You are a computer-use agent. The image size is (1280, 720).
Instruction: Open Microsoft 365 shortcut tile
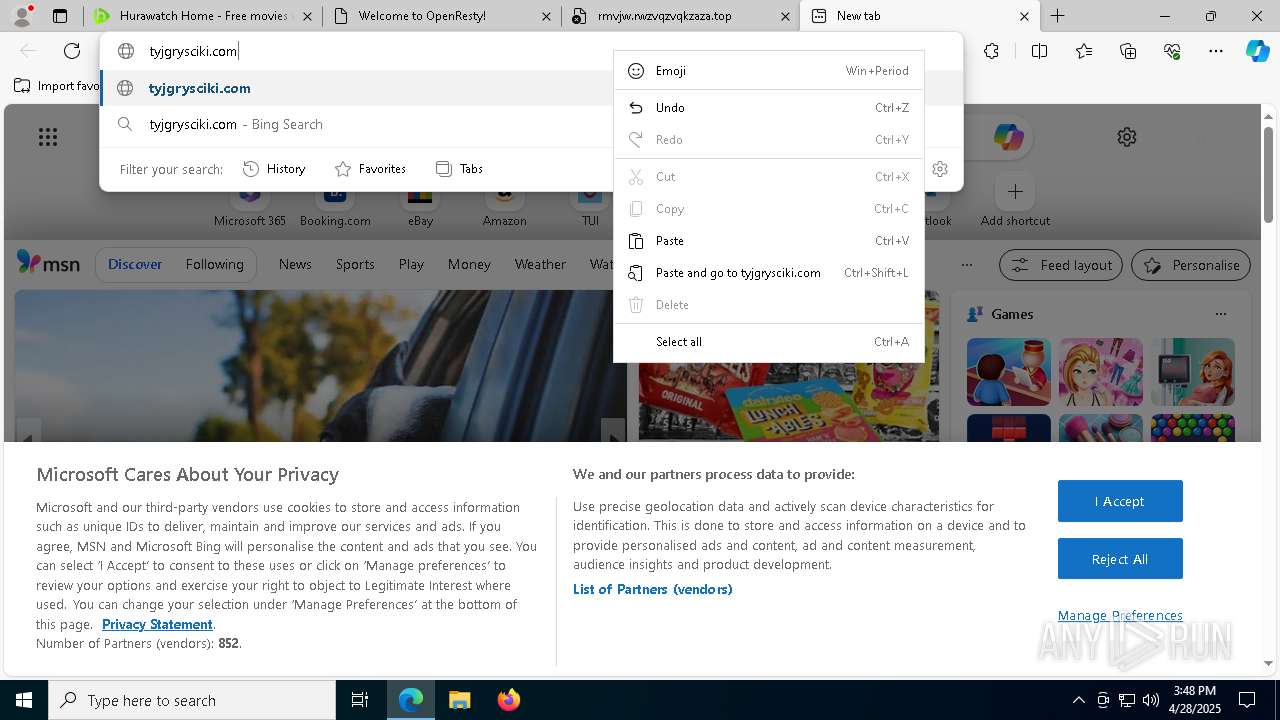click(x=250, y=205)
